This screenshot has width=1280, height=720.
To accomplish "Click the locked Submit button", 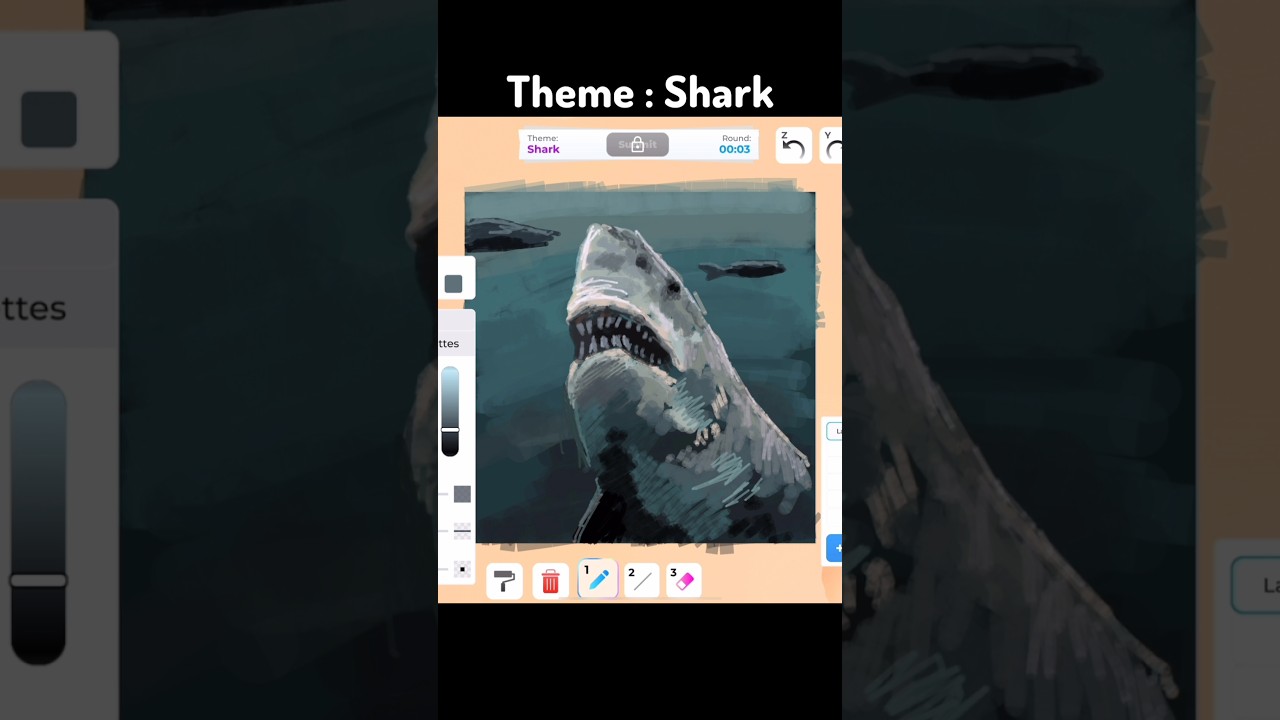I will pyautogui.click(x=637, y=145).
